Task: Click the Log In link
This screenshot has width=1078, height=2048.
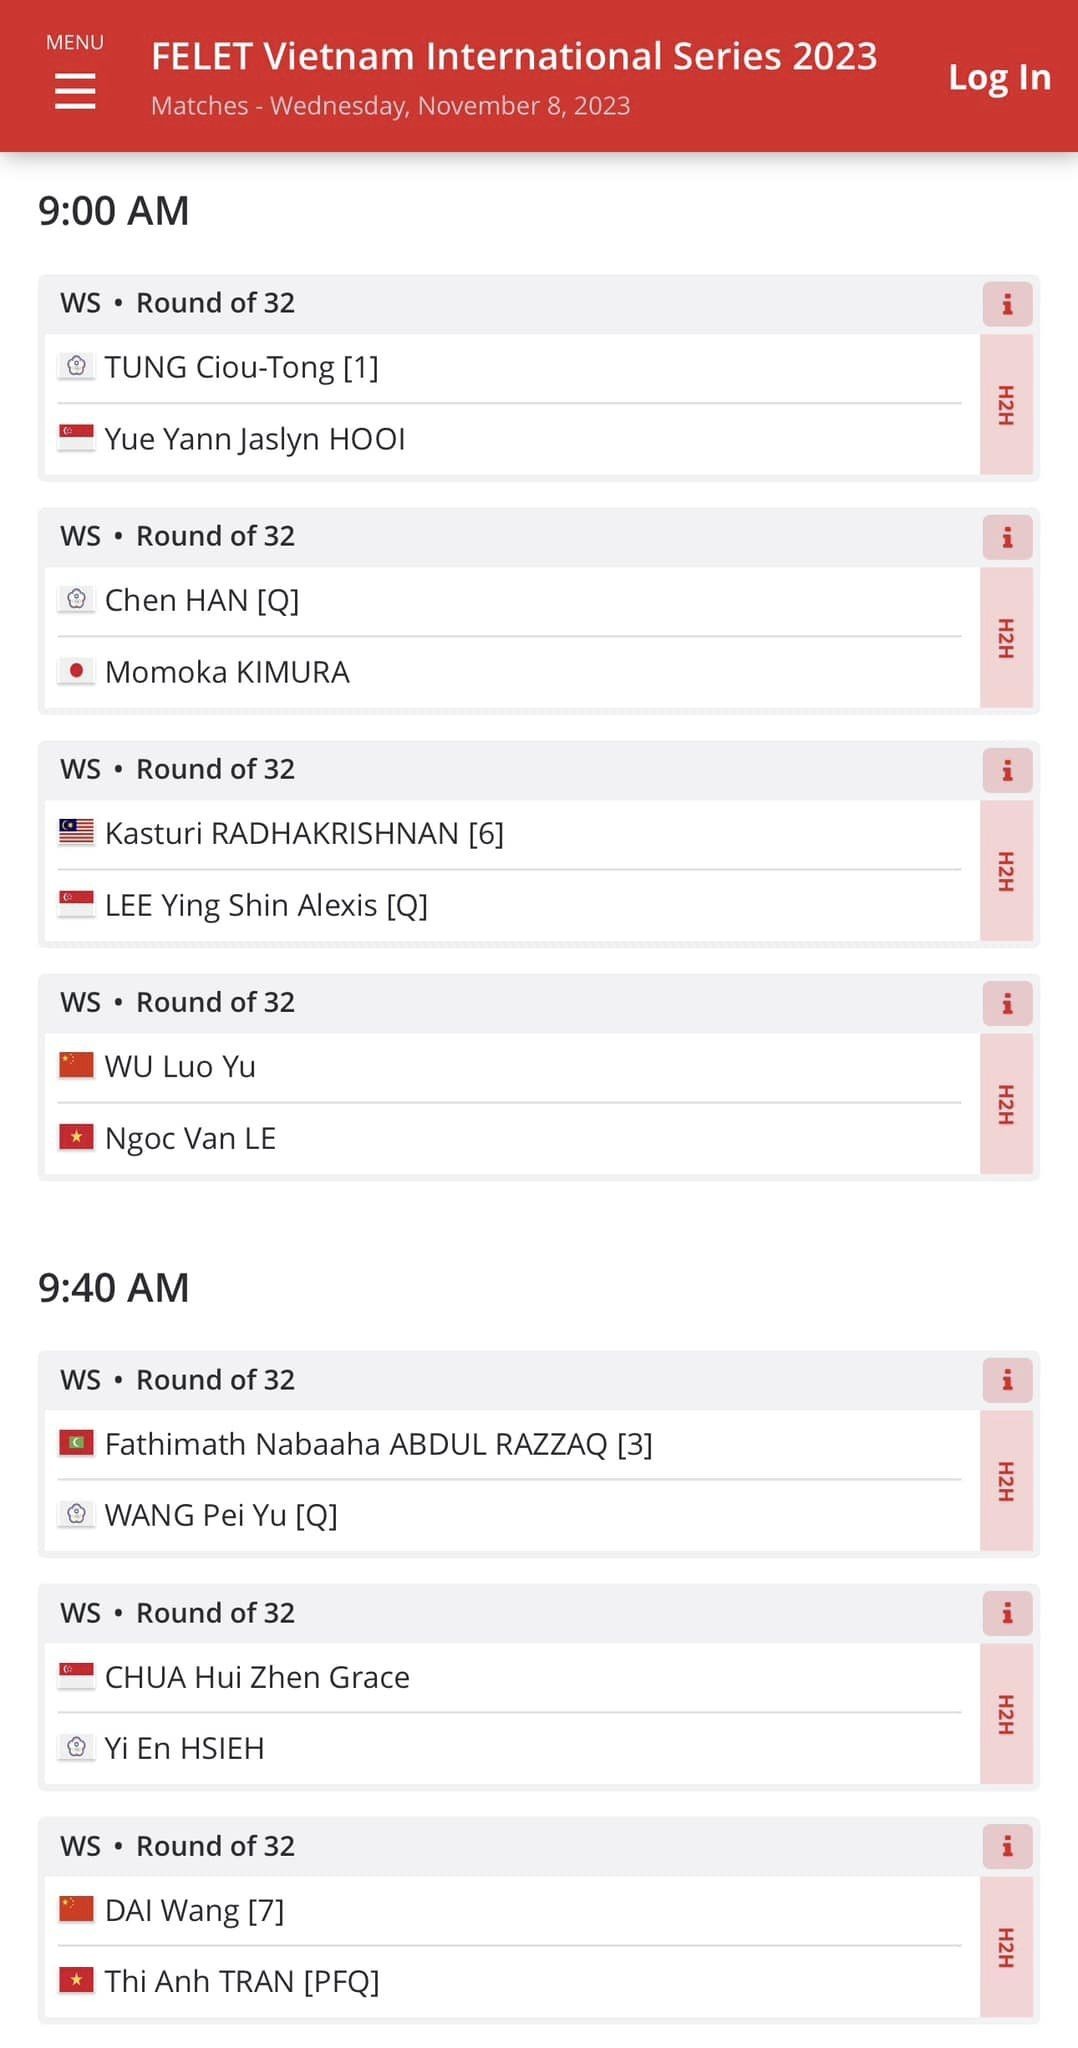Action: click(999, 77)
